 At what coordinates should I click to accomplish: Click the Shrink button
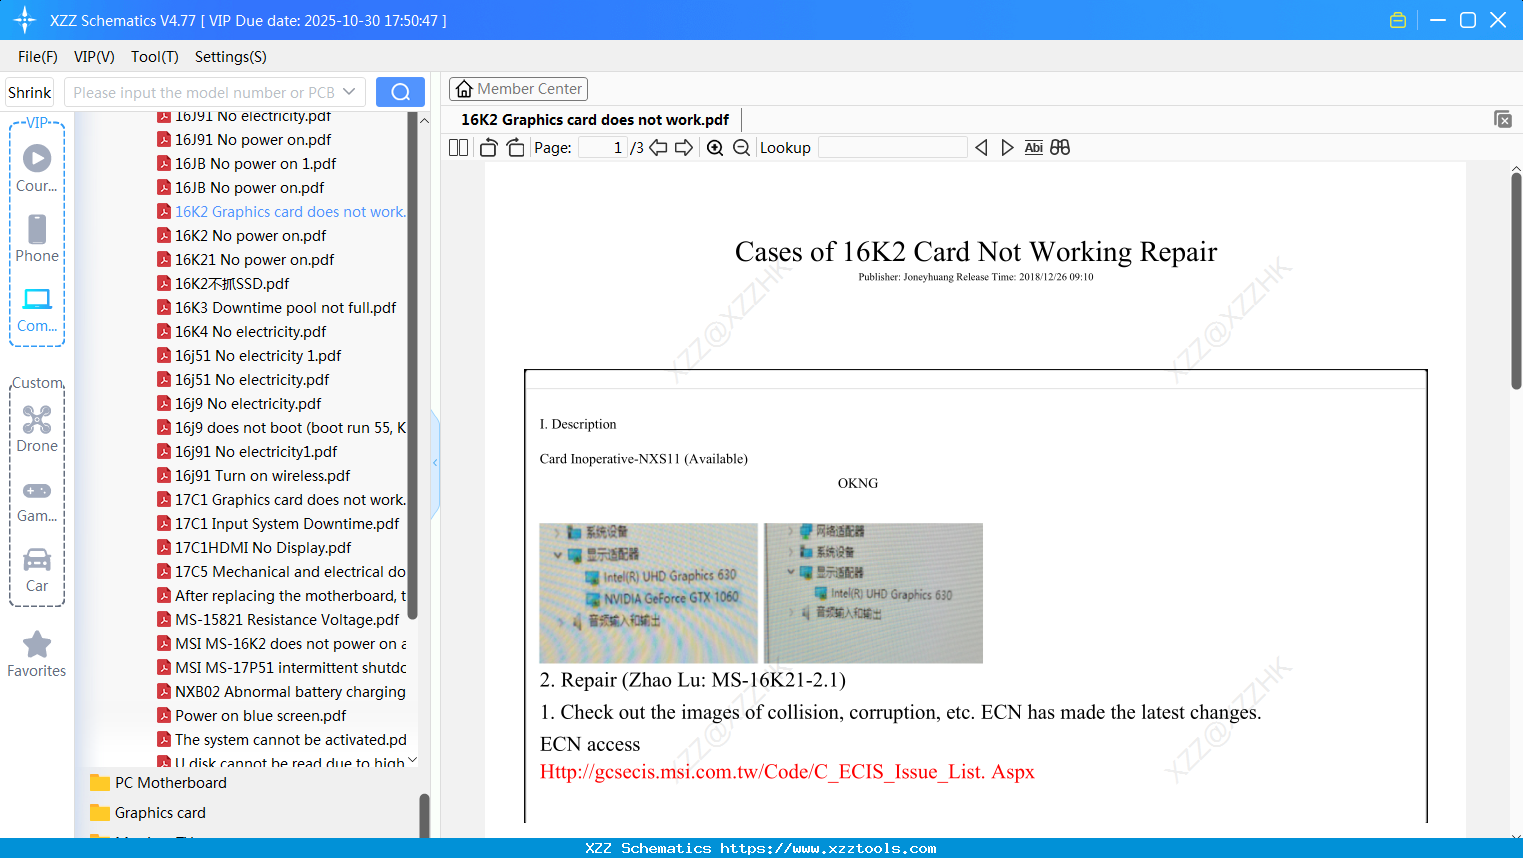(x=30, y=92)
